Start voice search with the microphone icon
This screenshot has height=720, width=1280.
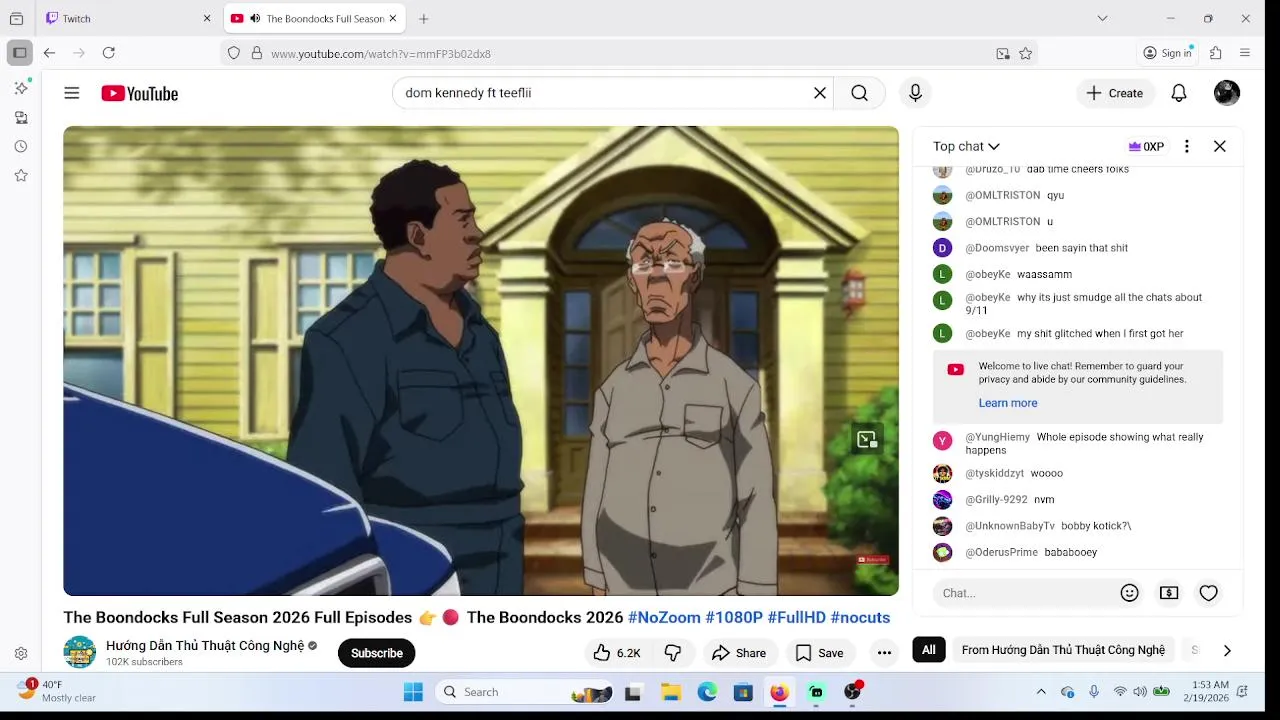click(x=915, y=93)
